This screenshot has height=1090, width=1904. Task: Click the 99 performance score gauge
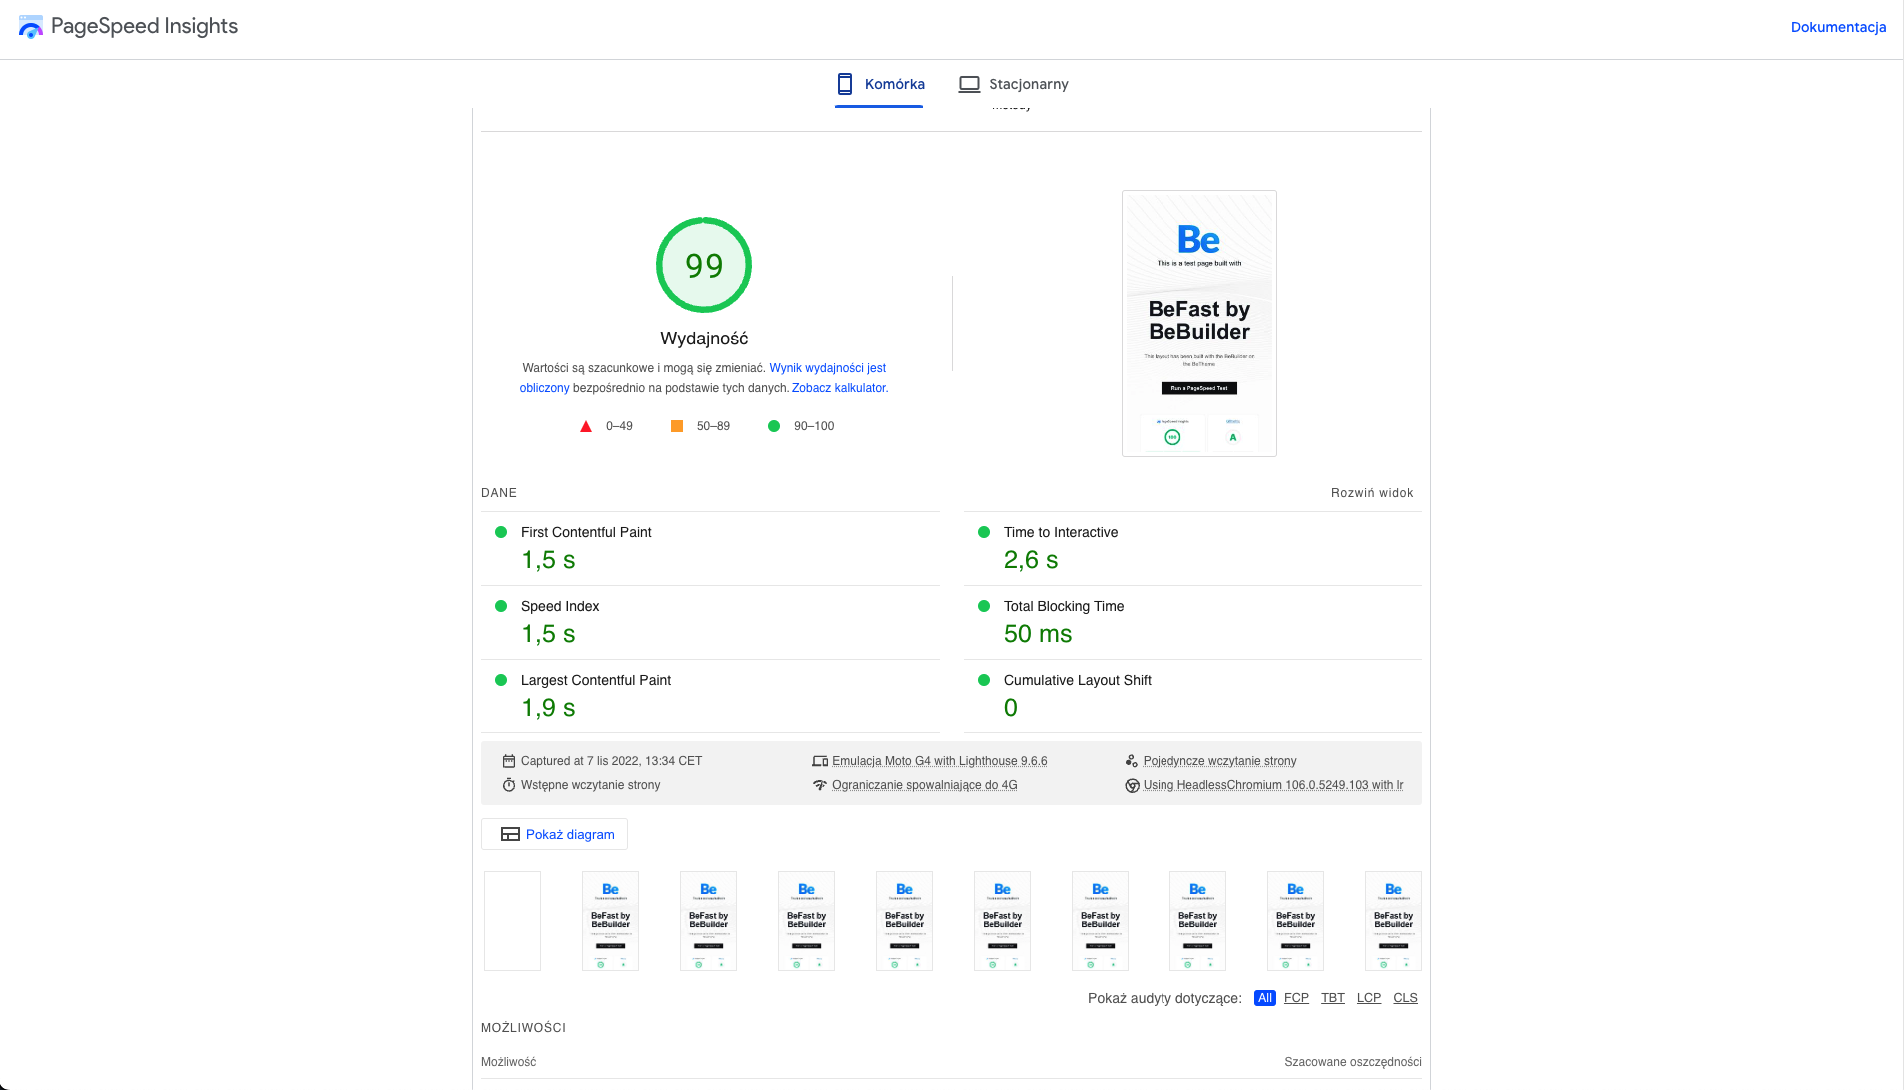point(704,265)
